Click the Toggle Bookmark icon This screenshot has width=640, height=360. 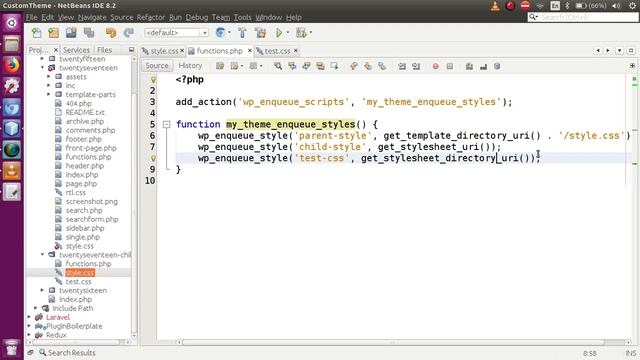[382, 66]
